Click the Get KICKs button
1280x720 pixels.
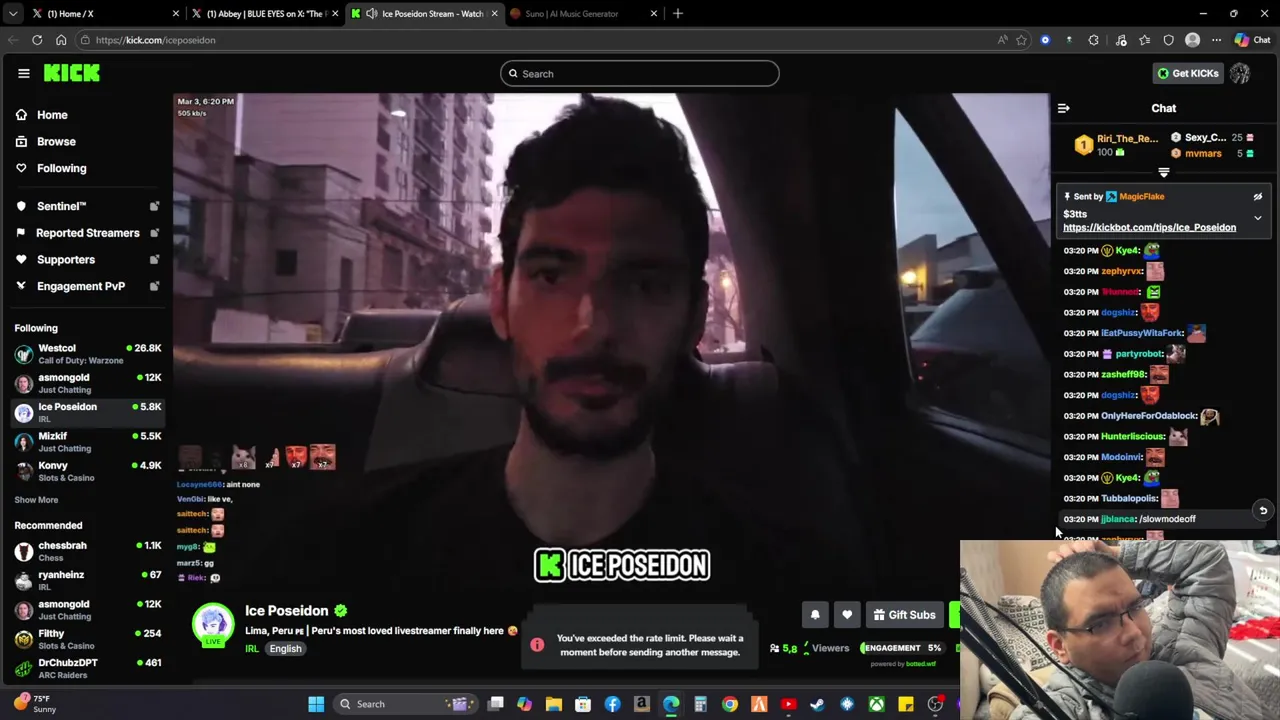point(1187,74)
